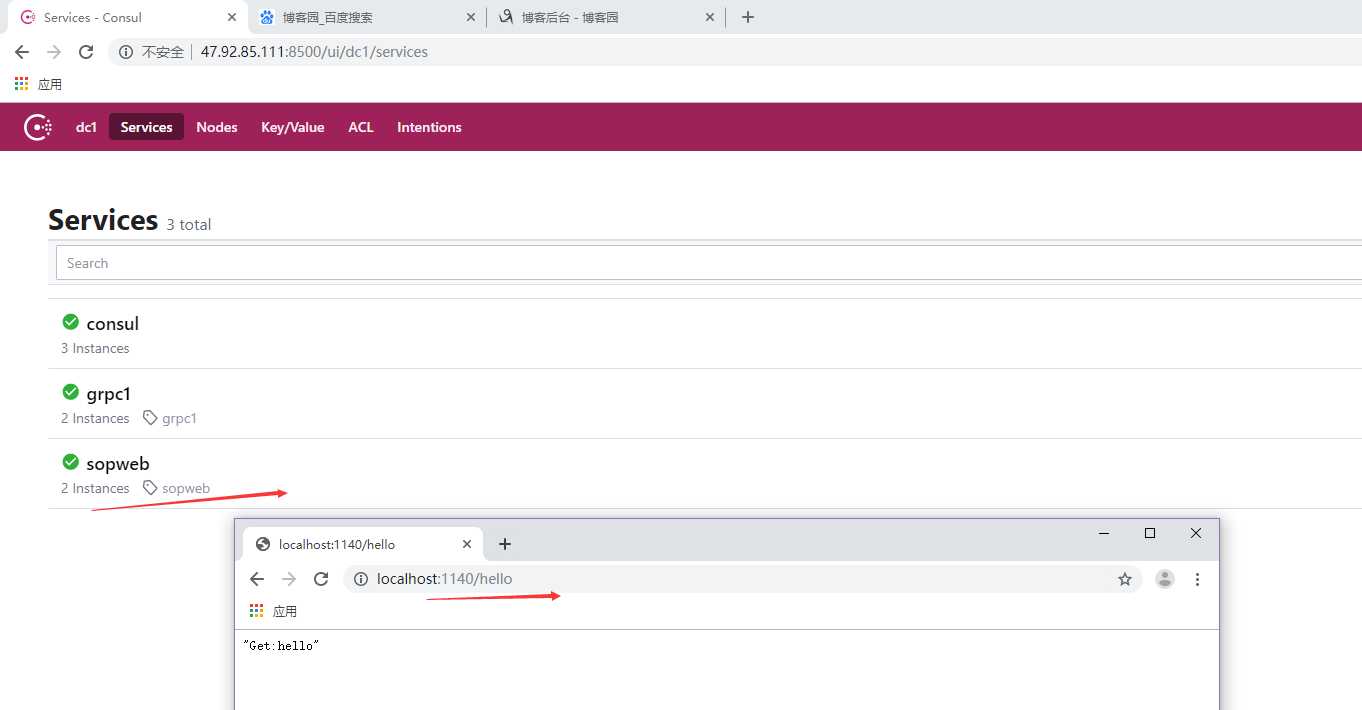The width and height of the screenshot is (1362, 710).
Task: Click the '2 Instances' text under sopweb
Action: click(x=95, y=488)
